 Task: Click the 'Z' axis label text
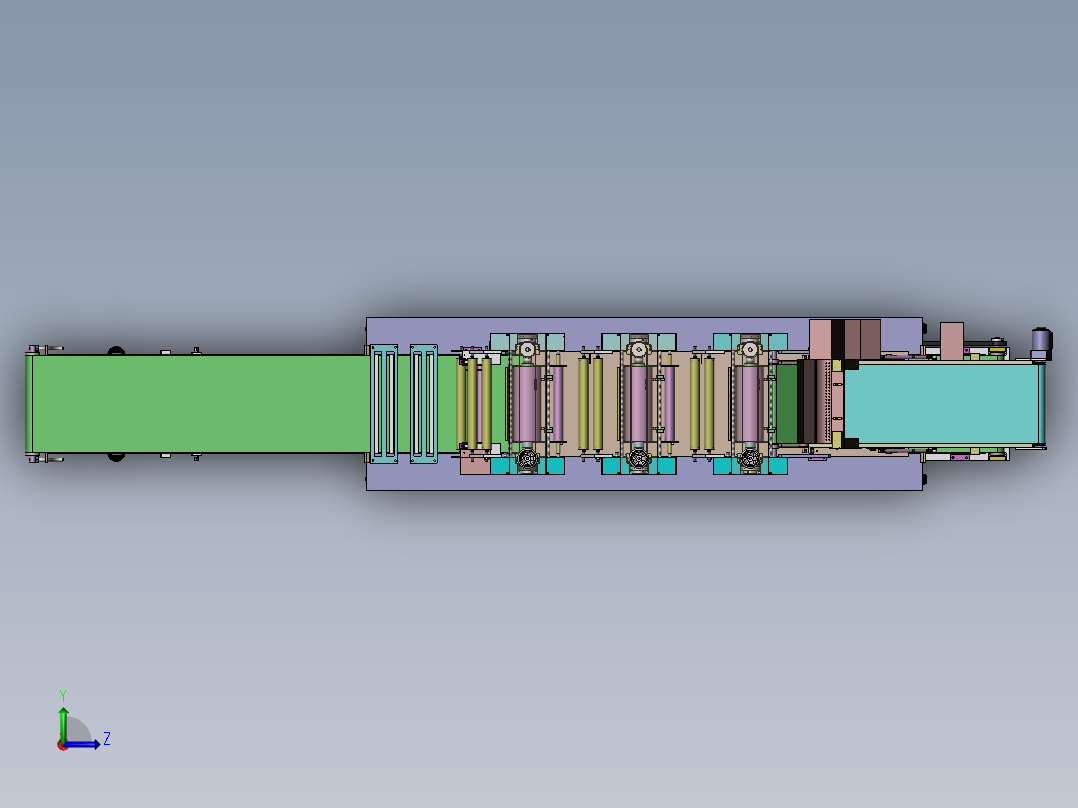(107, 739)
